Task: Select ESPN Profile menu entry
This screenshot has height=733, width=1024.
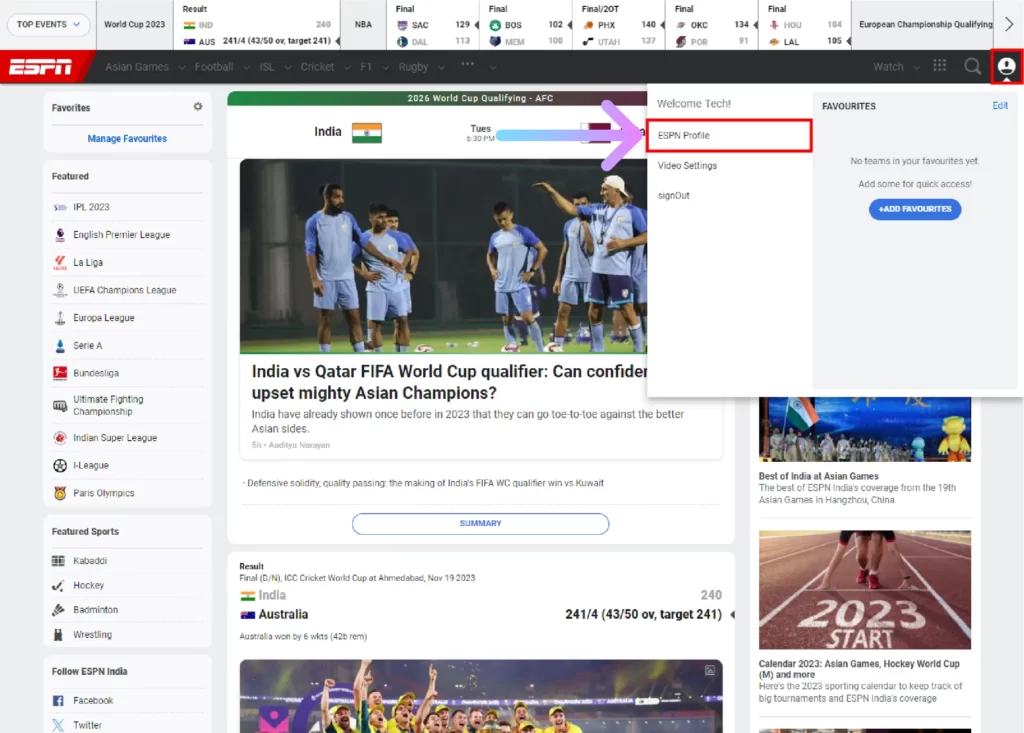Action: (729, 135)
